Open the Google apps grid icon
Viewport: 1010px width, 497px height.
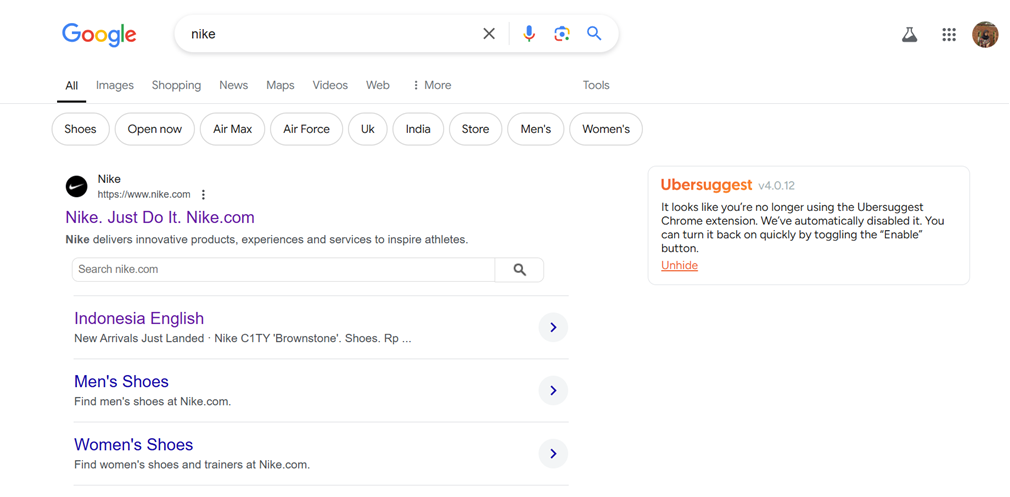949,35
